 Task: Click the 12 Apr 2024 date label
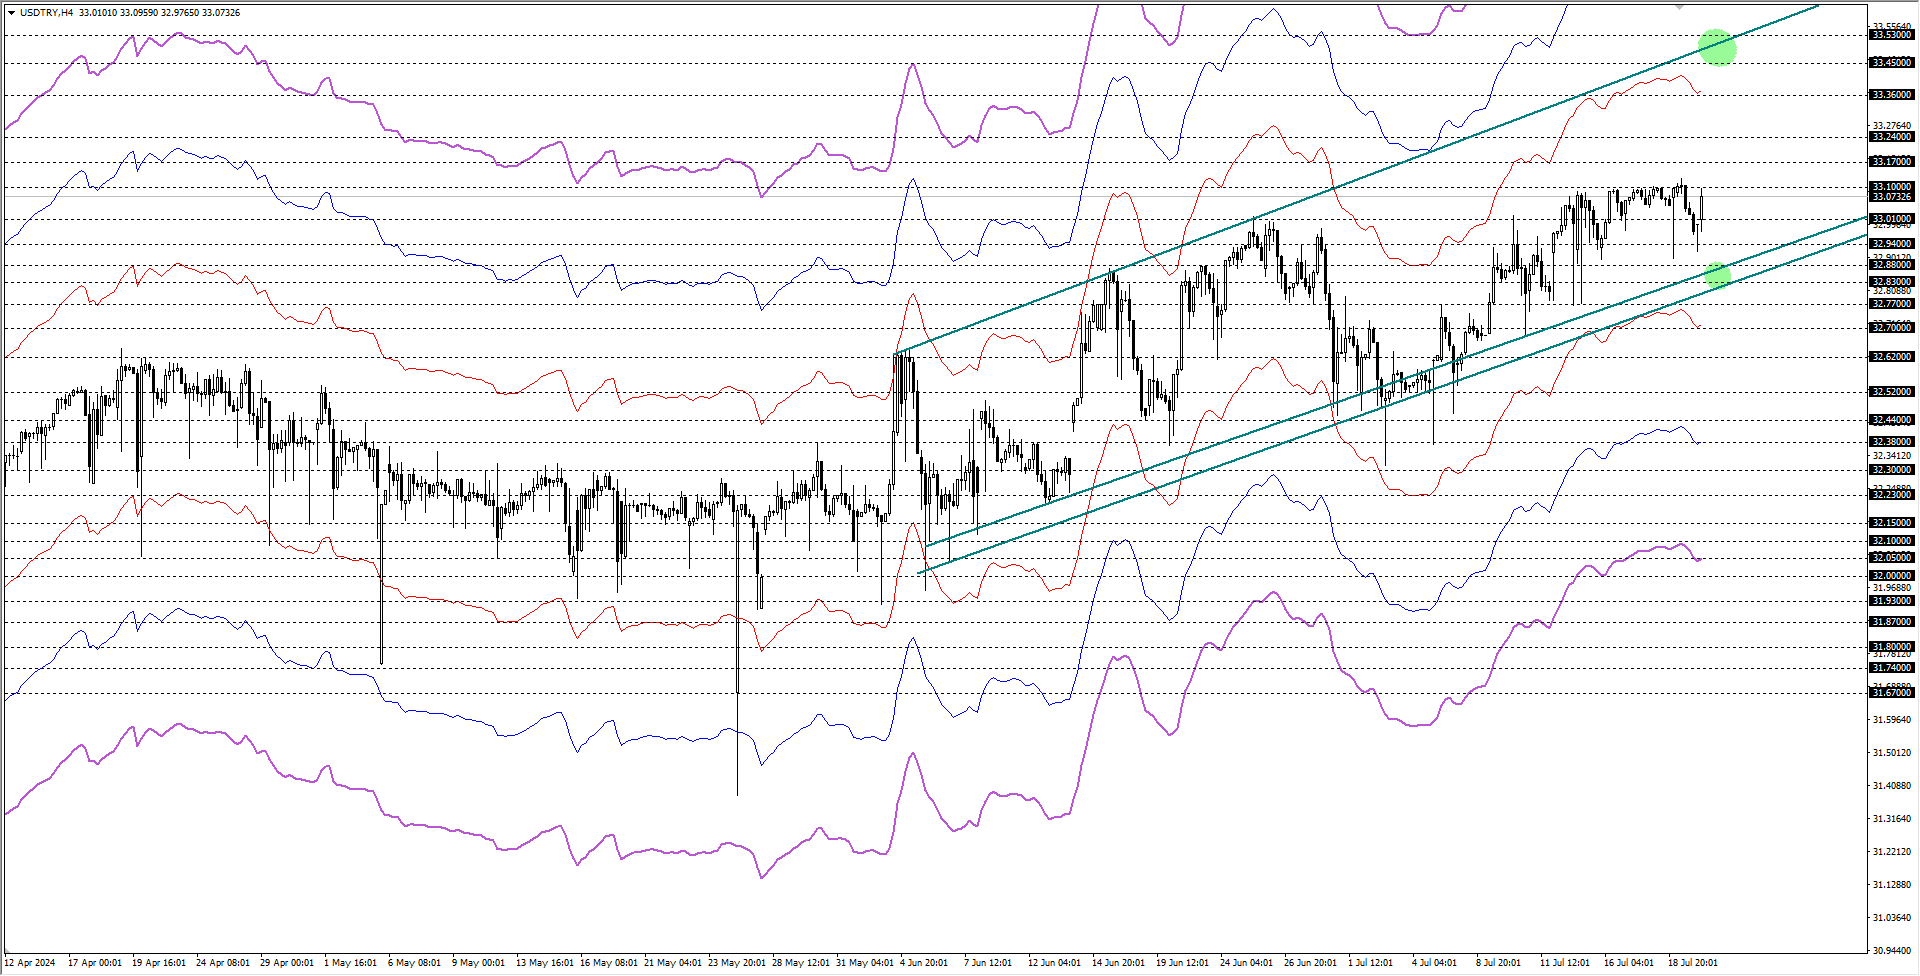[30, 963]
